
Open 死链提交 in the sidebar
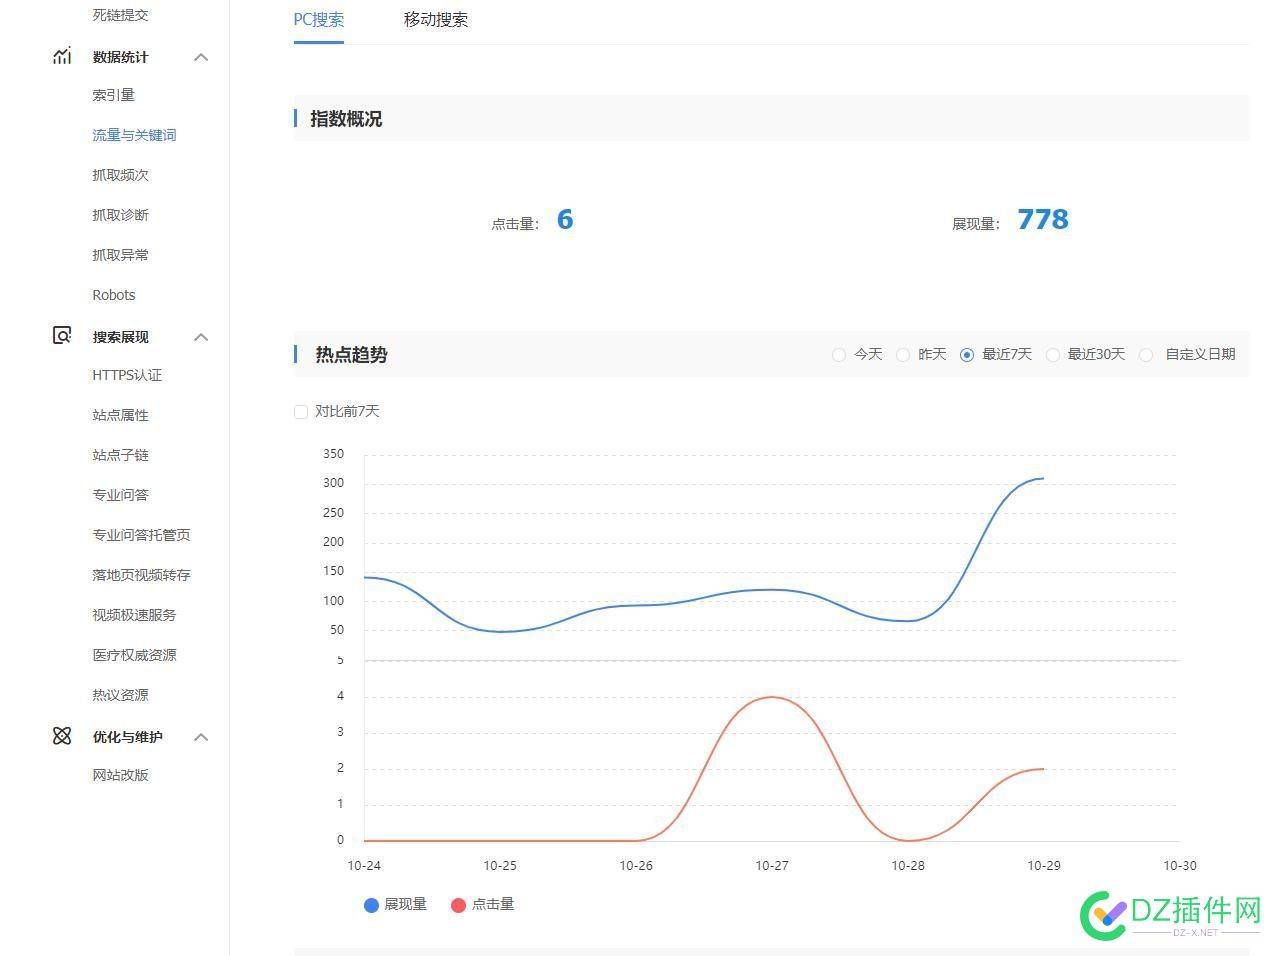coord(120,15)
